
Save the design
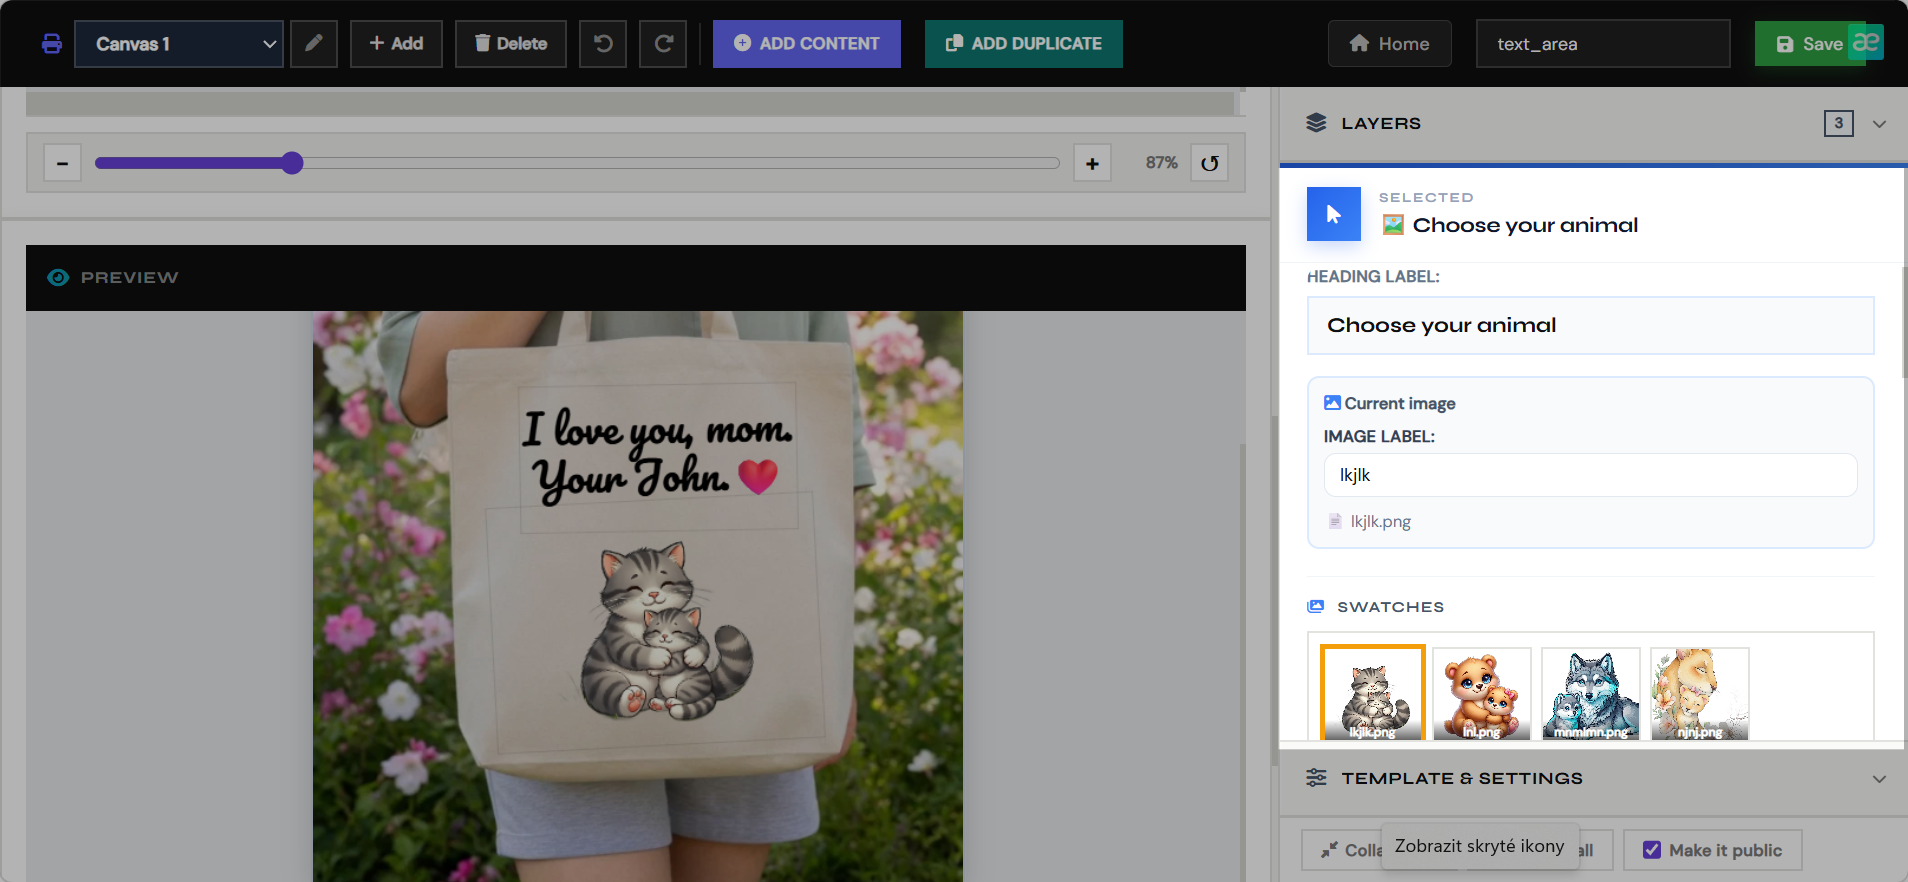1809,44
